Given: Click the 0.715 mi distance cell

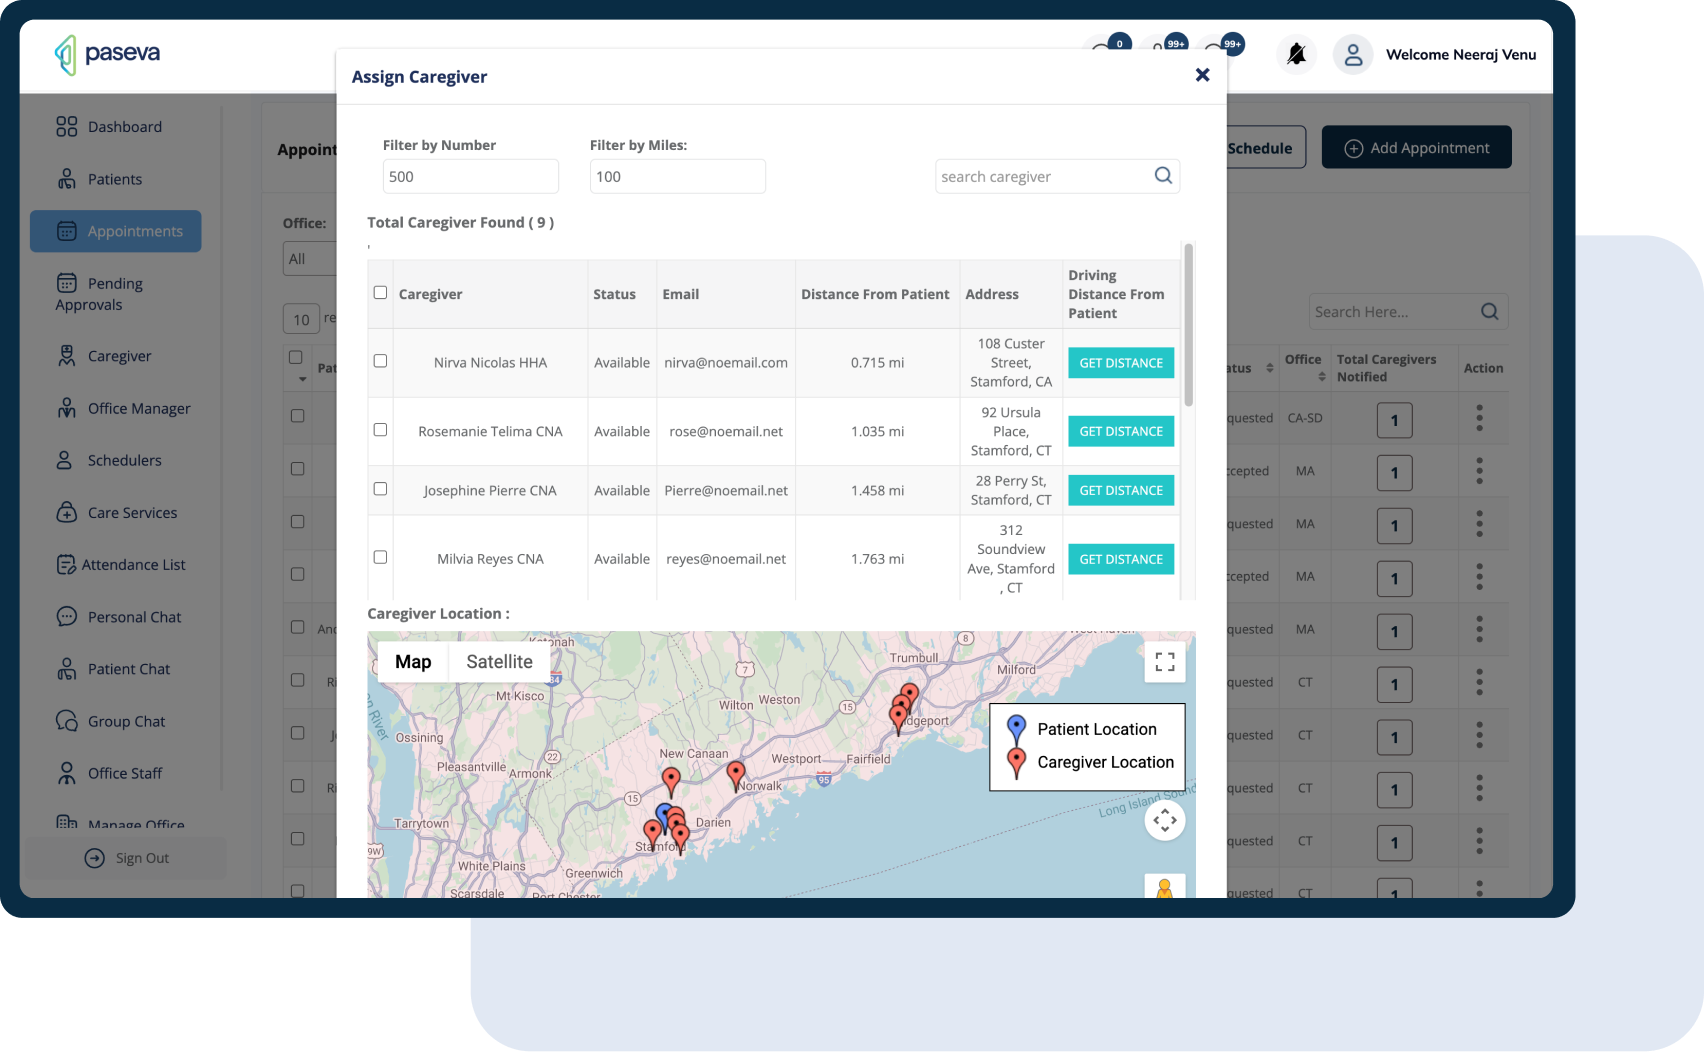Looking at the screenshot, I should point(877,363).
